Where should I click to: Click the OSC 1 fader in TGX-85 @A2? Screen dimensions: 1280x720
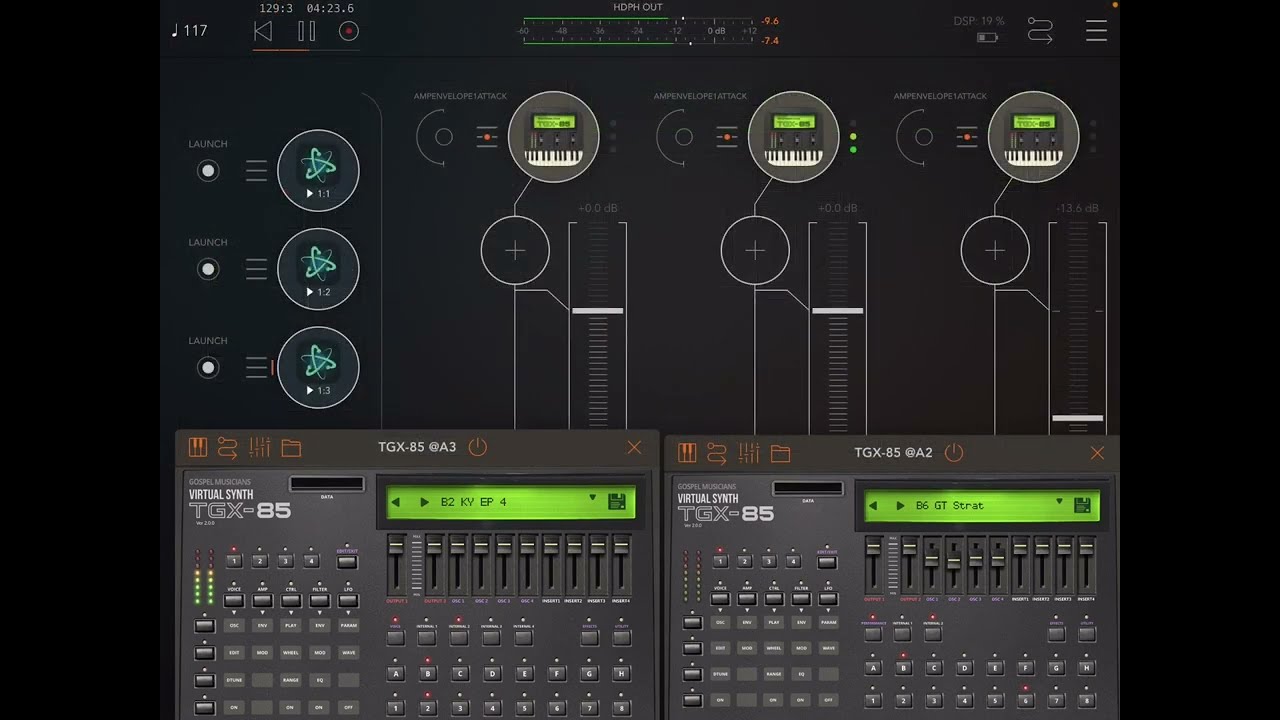pyautogui.click(x=932, y=556)
